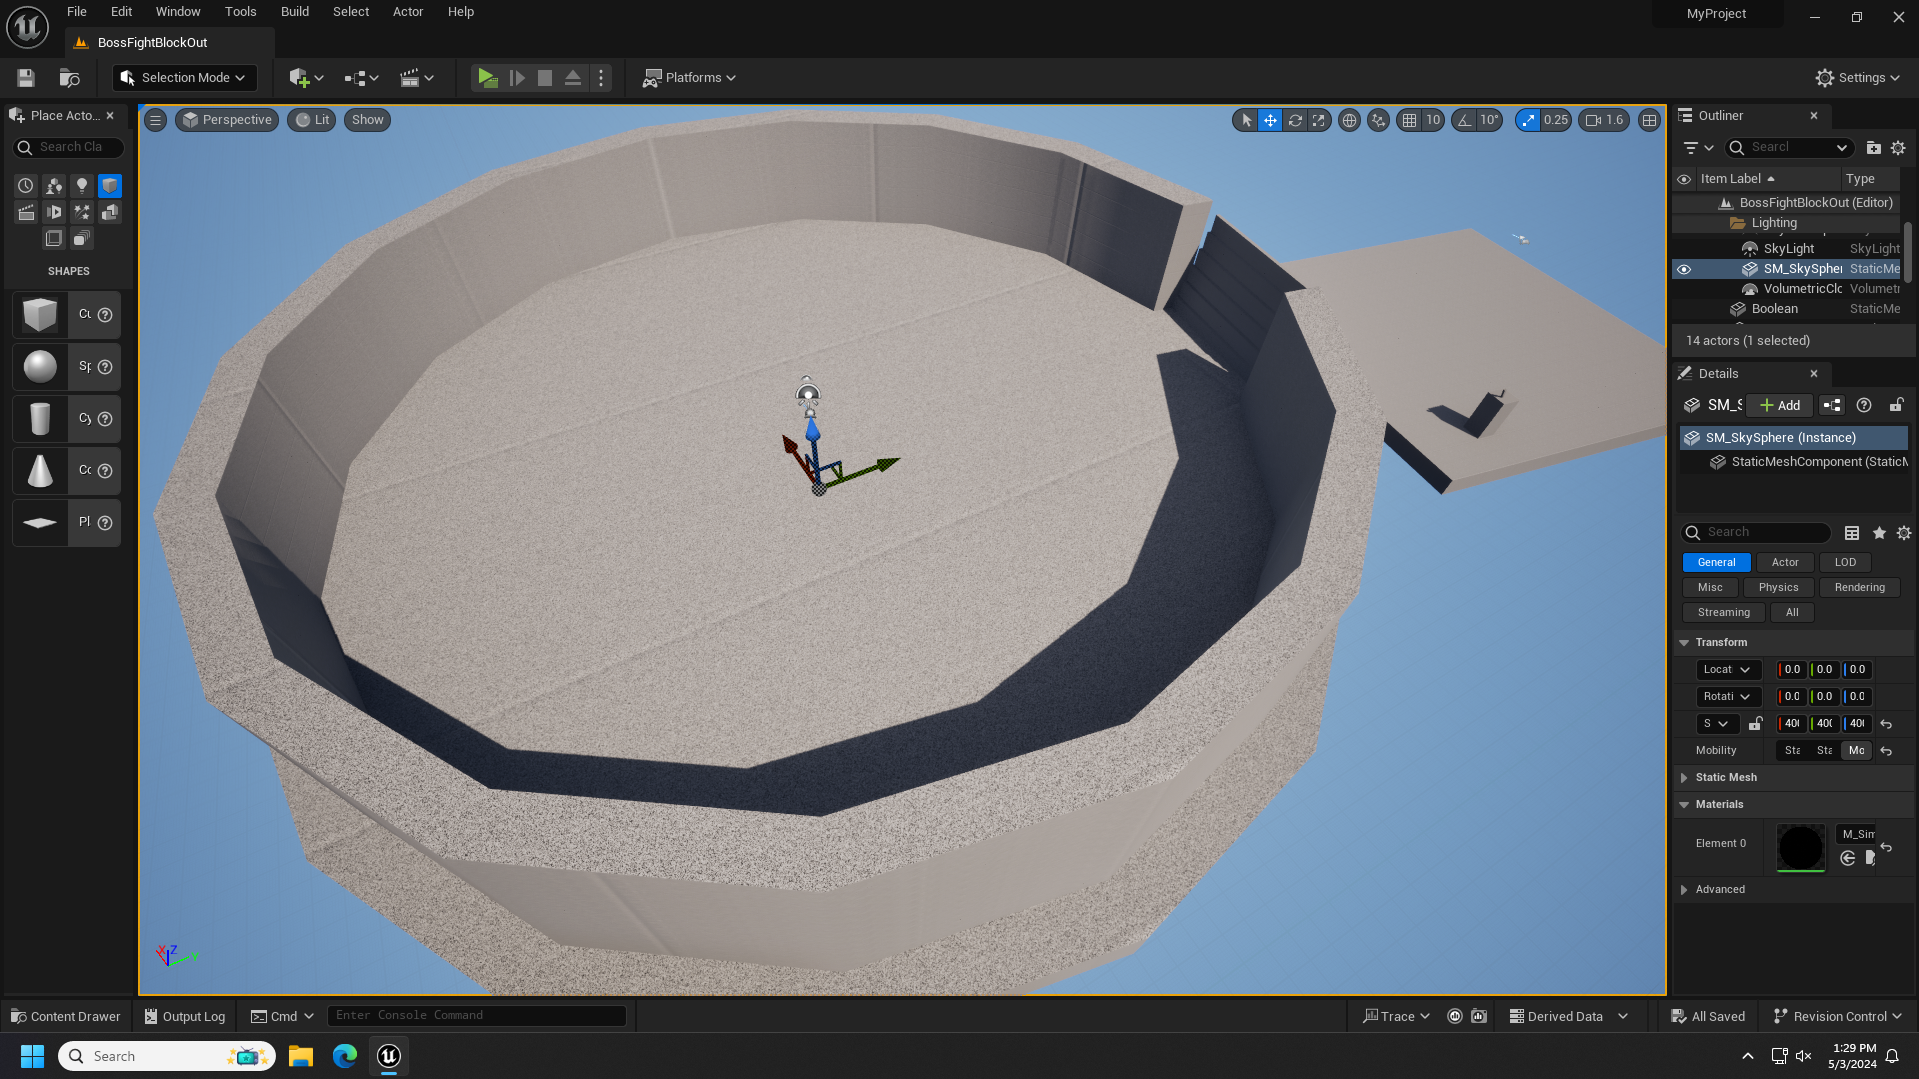This screenshot has height=1079, width=1919.
Task: Click the surface snapping icon in viewport
Action: tap(1378, 120)
